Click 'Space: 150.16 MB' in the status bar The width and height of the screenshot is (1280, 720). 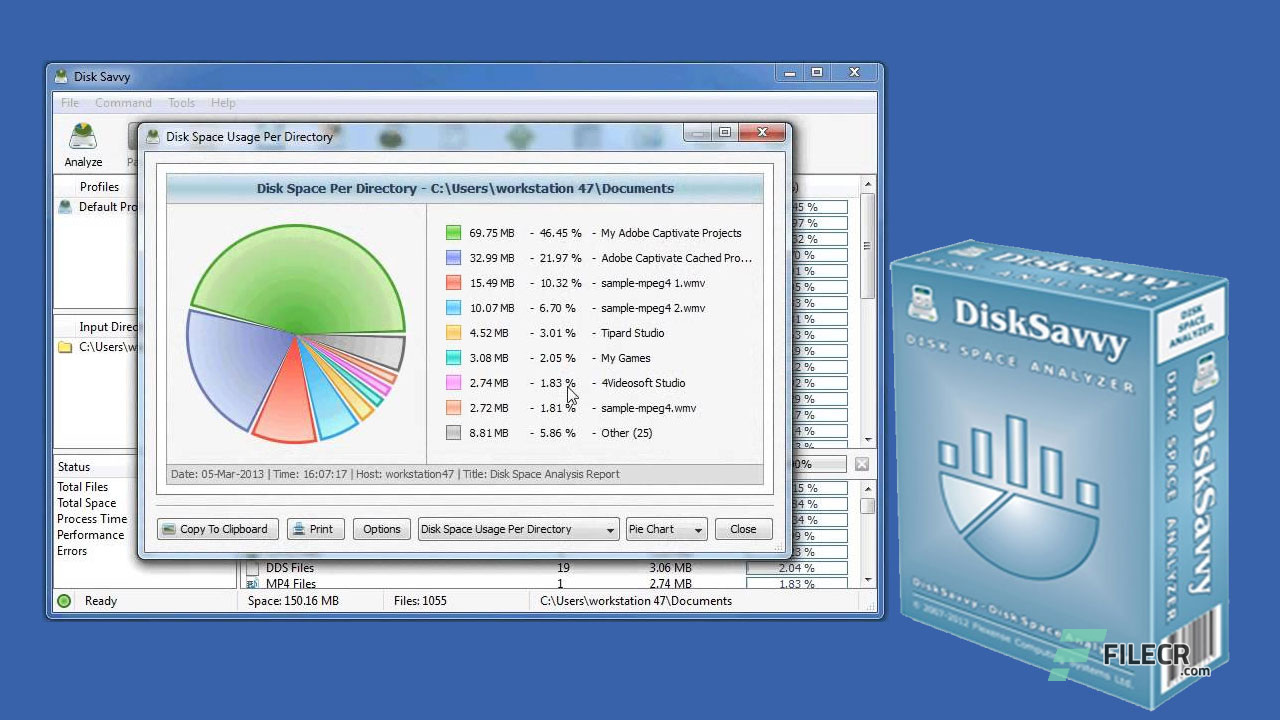pyautogui.click(x=293, y=601)
